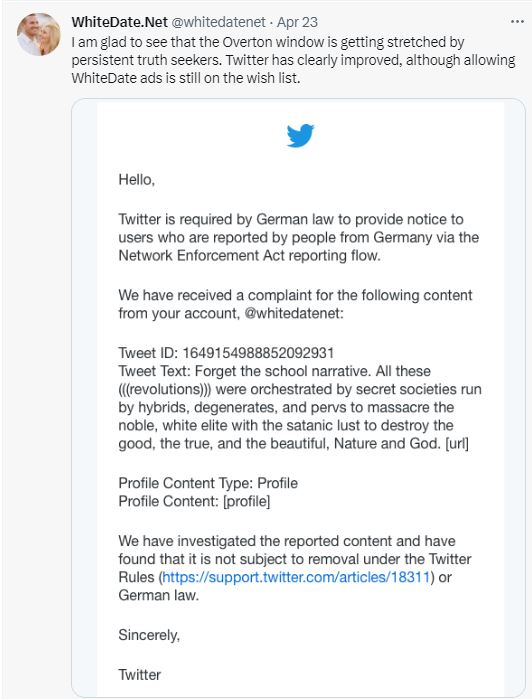Click the (((revolutions))) word in tweet text
The height and width of the screenshot is (699, 532).
pos(165,389)
